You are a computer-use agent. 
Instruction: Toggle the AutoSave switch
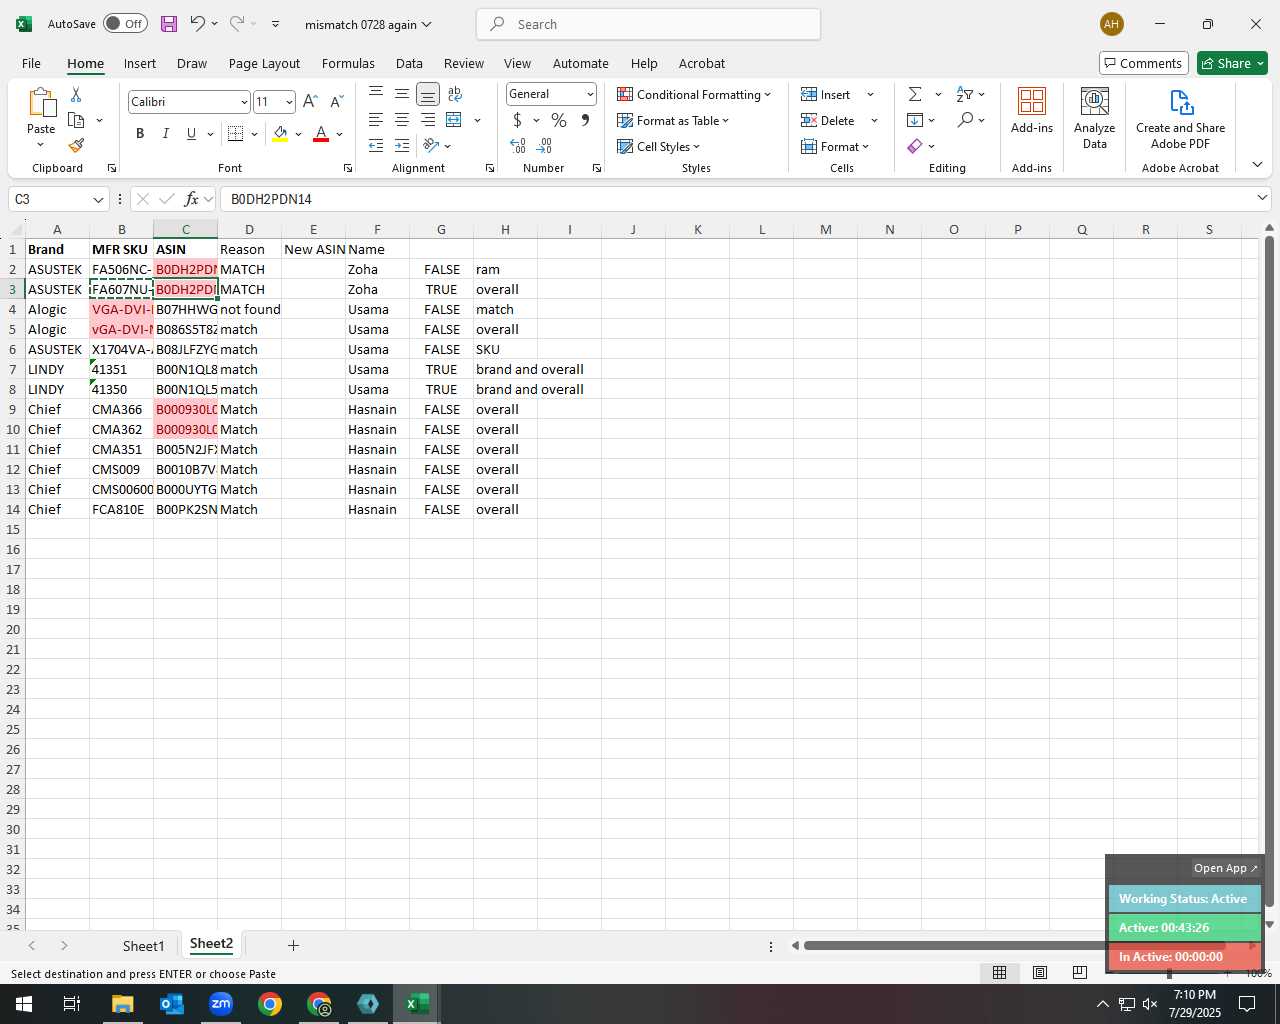coord(125,24)
